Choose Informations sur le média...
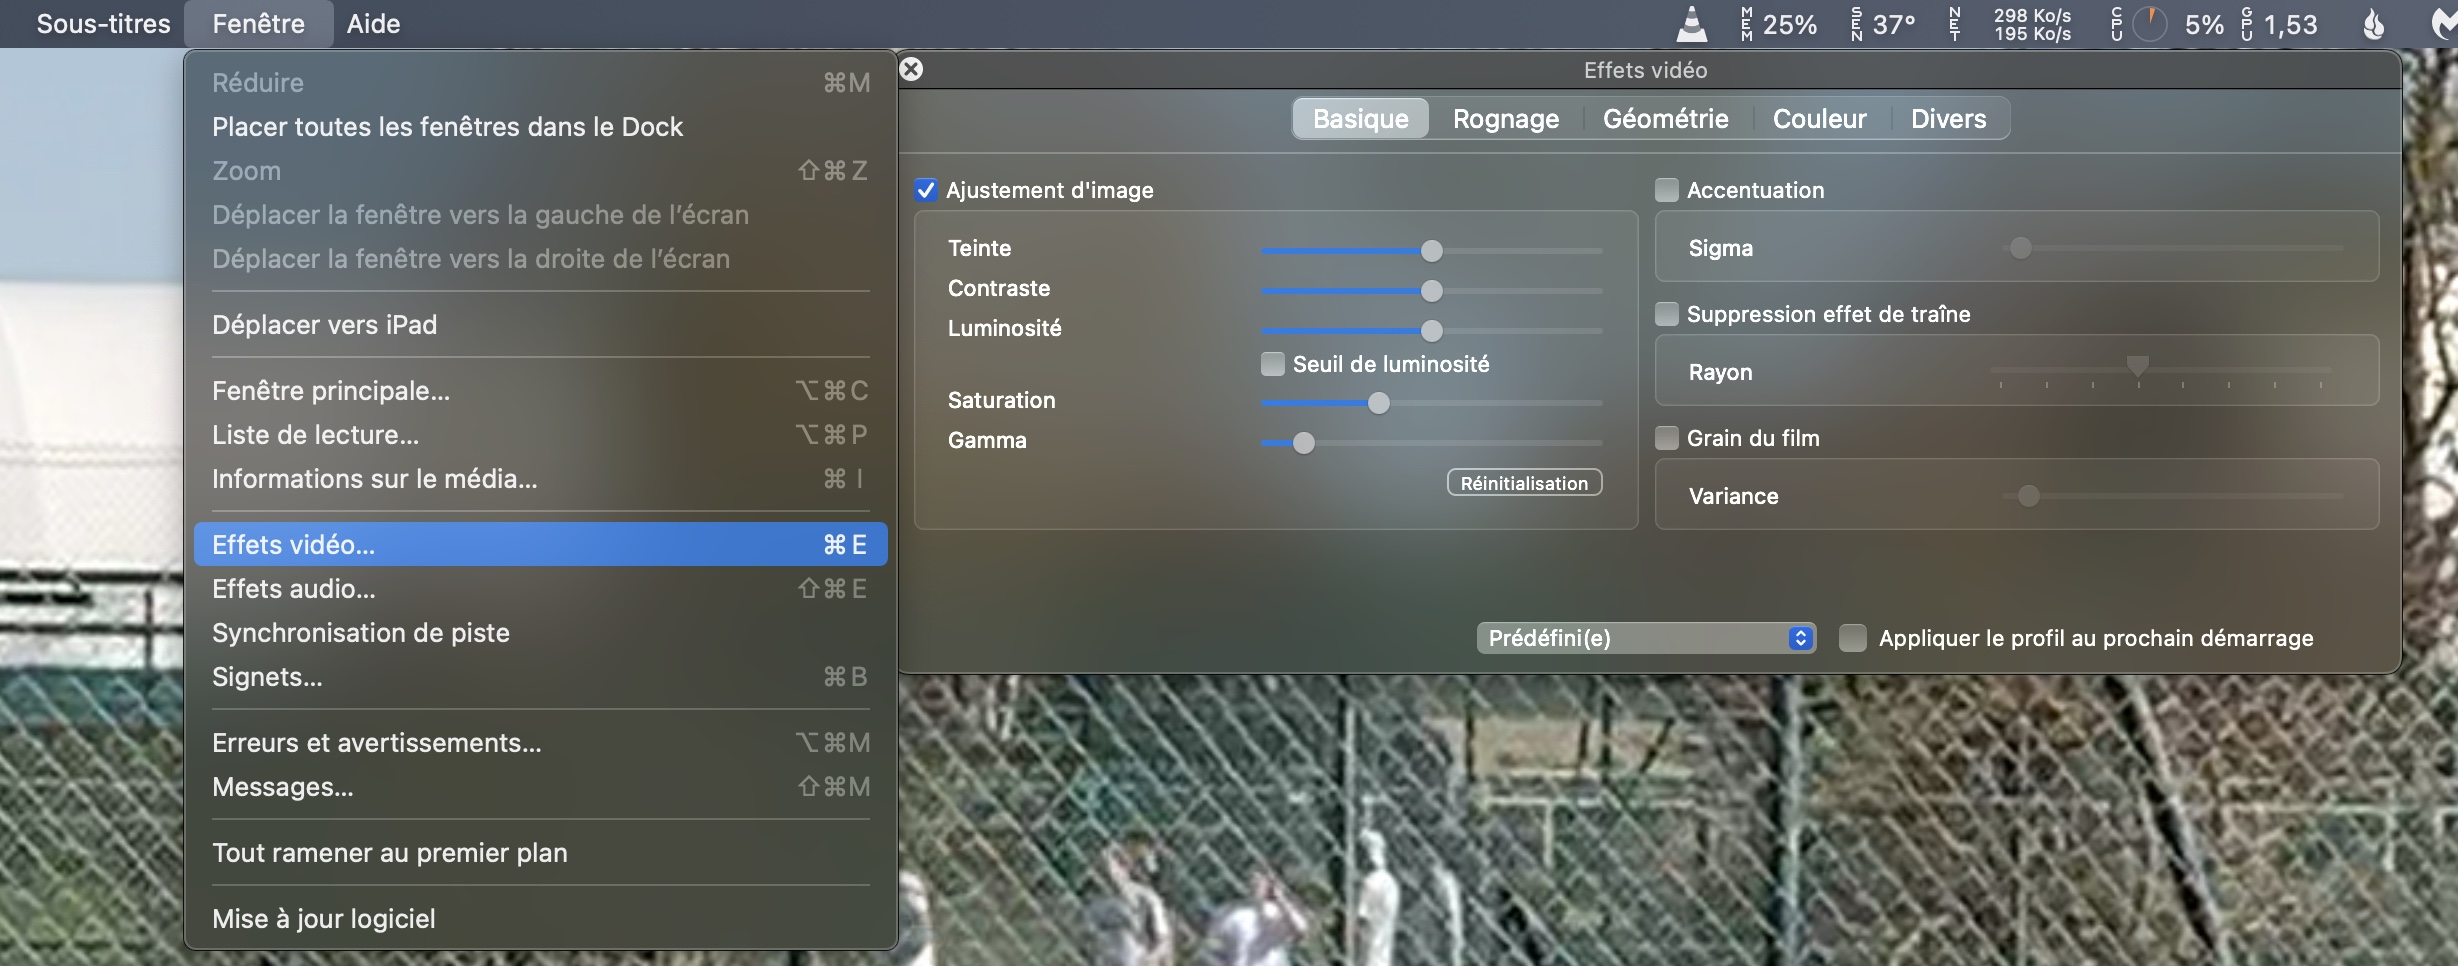The width and height of the screenshot is (2458, 966). click(541, 479)
